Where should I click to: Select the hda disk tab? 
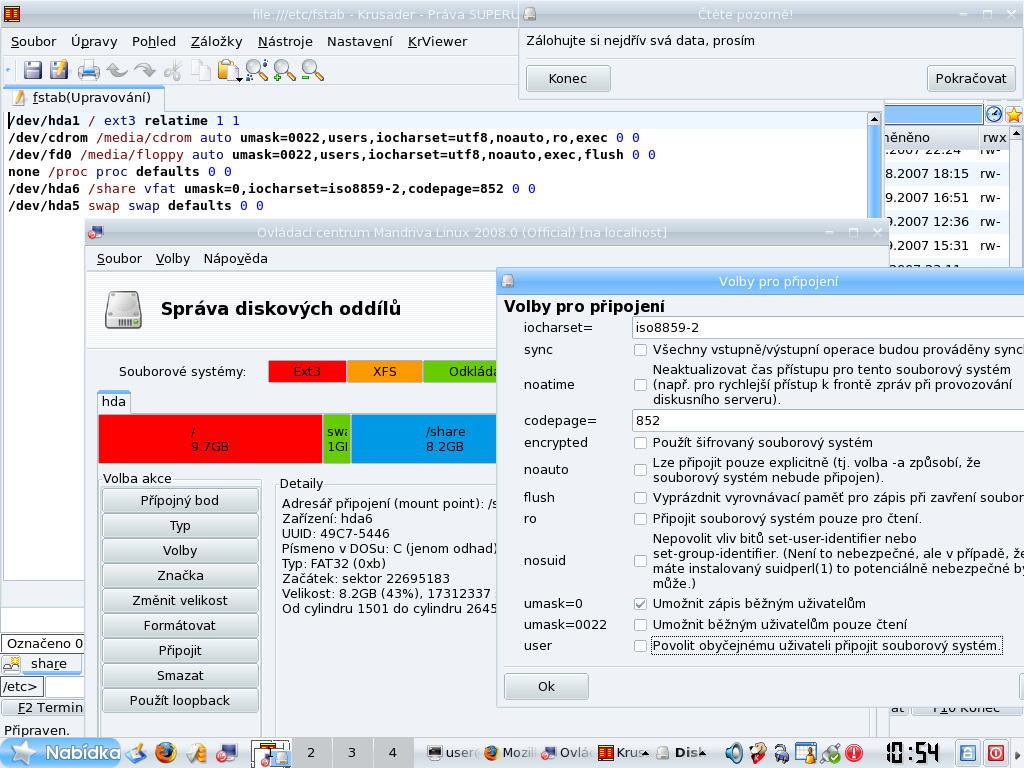click(114, 402)
